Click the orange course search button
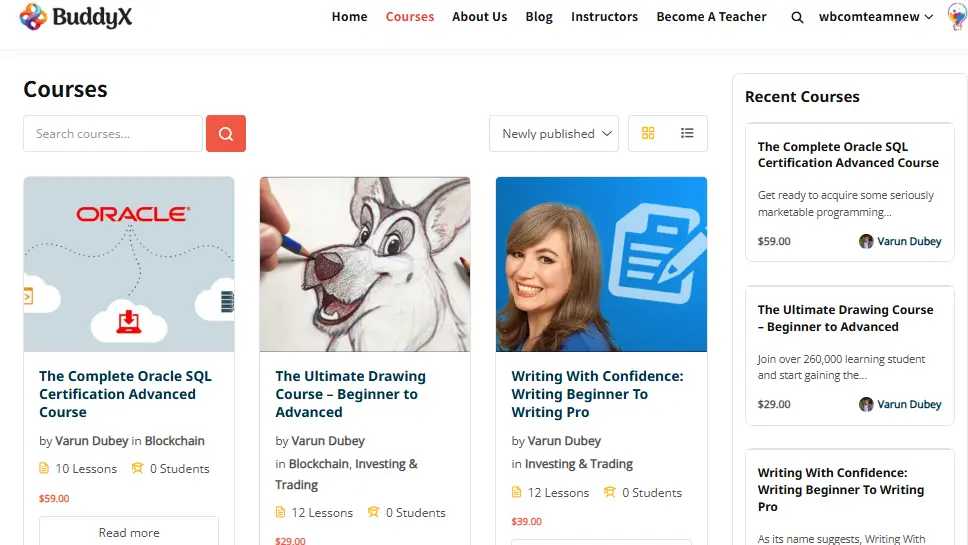Screen dimensions: 968x545 point(226,133)
